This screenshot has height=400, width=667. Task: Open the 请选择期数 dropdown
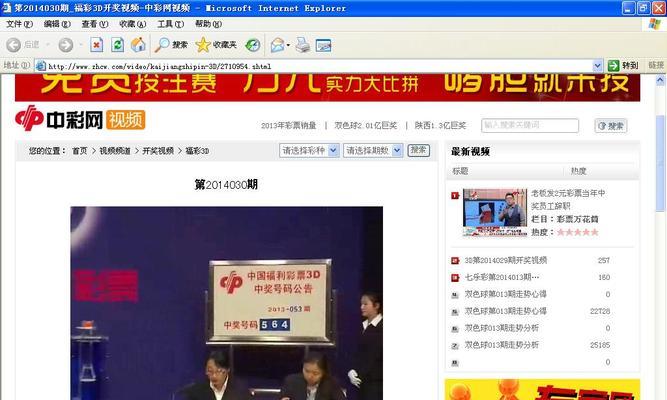373,150
